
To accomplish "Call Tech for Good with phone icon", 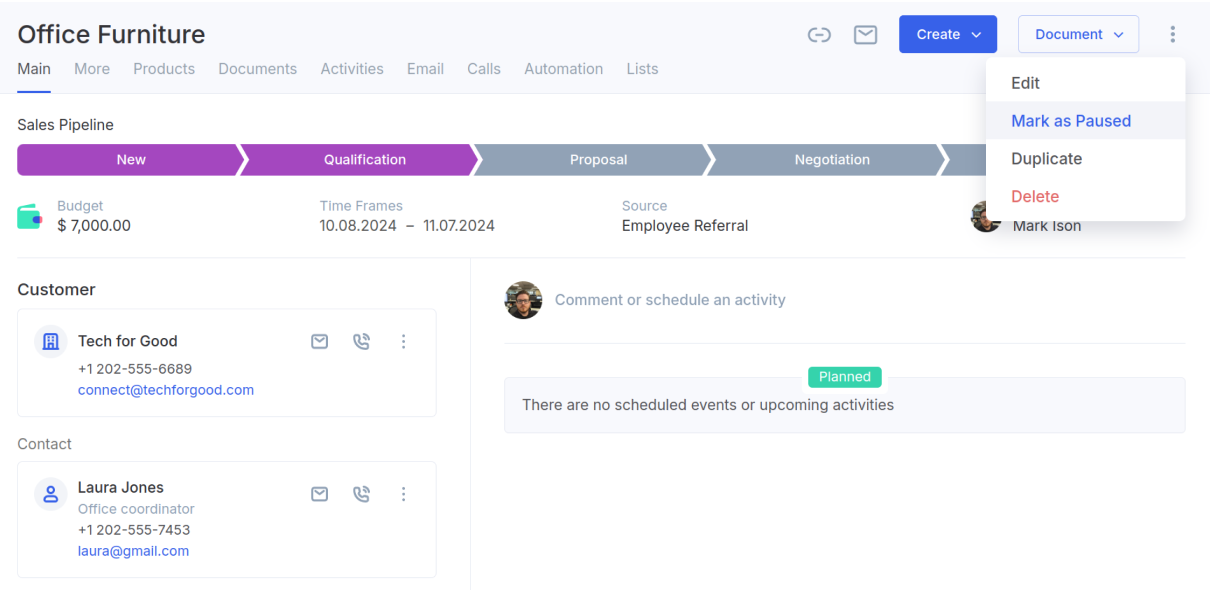I will pyautogui.click(x=362, y=342).
